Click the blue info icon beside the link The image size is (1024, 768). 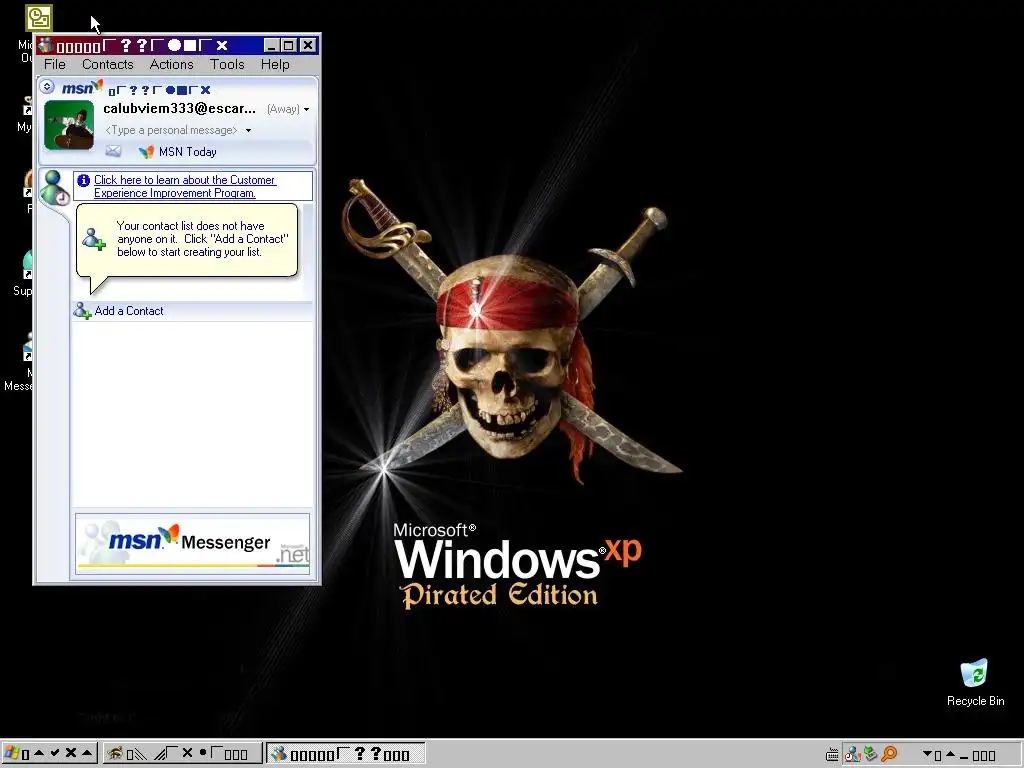coord(84,180)
